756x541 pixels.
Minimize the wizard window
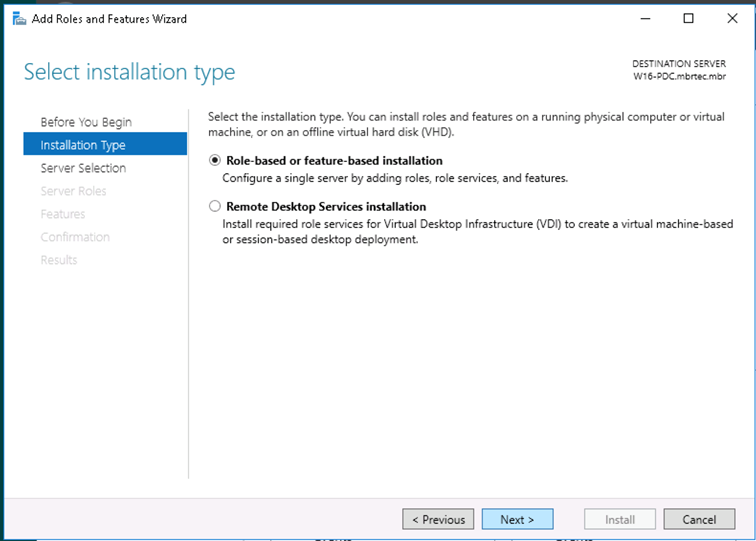click(646, 19)
